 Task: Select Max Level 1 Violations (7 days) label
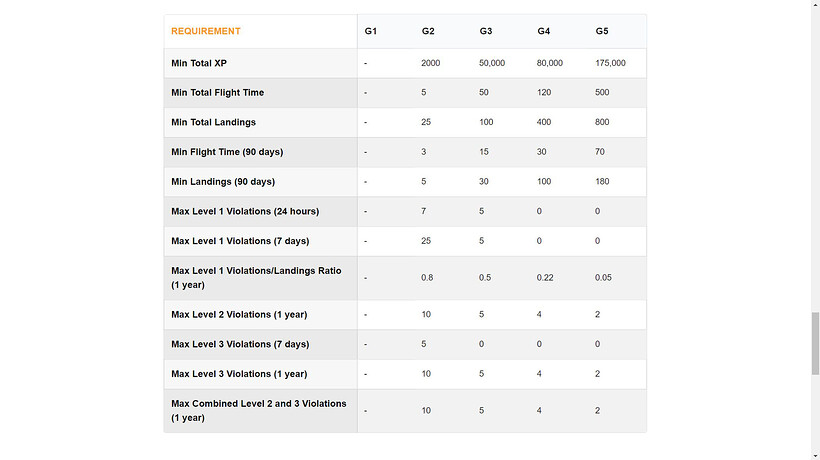click(x=240, y=241)
